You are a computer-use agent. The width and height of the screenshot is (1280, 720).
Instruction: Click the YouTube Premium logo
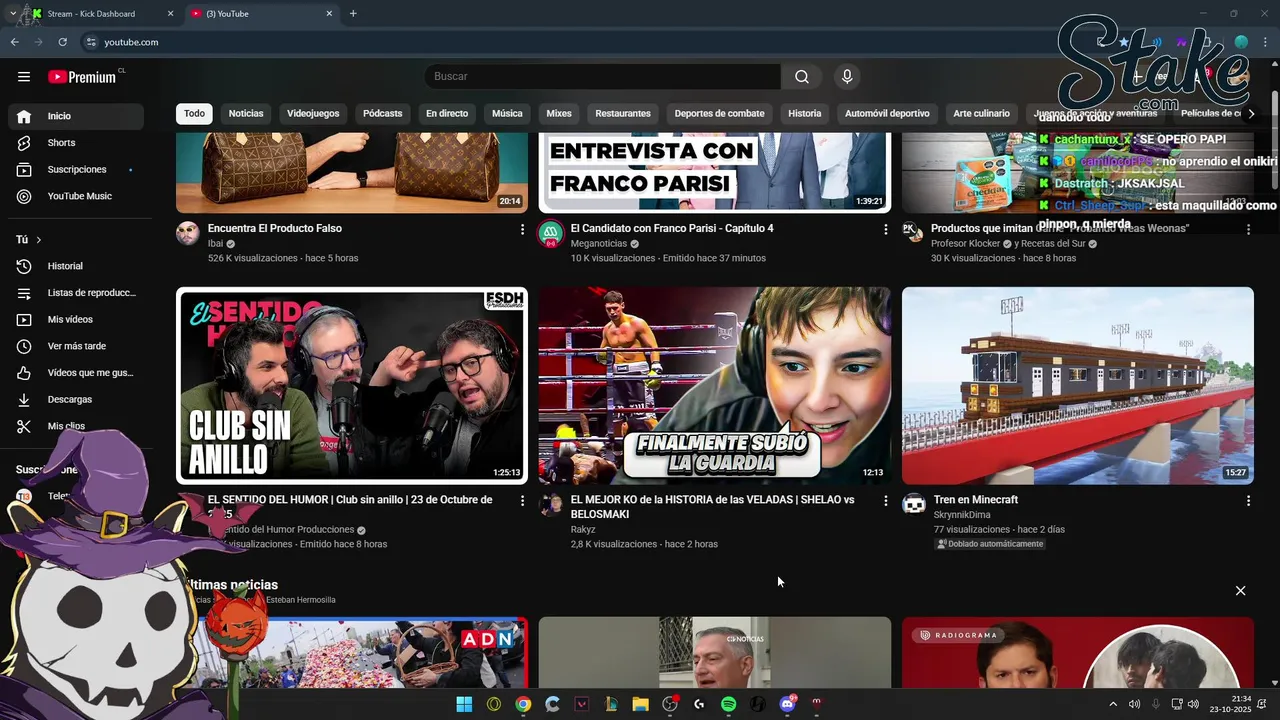coord(82,77)
